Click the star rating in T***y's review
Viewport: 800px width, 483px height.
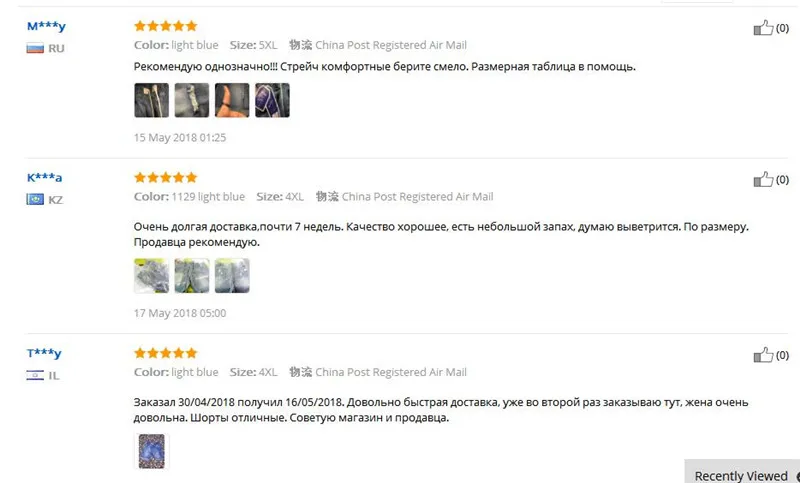tap(165, 353)
